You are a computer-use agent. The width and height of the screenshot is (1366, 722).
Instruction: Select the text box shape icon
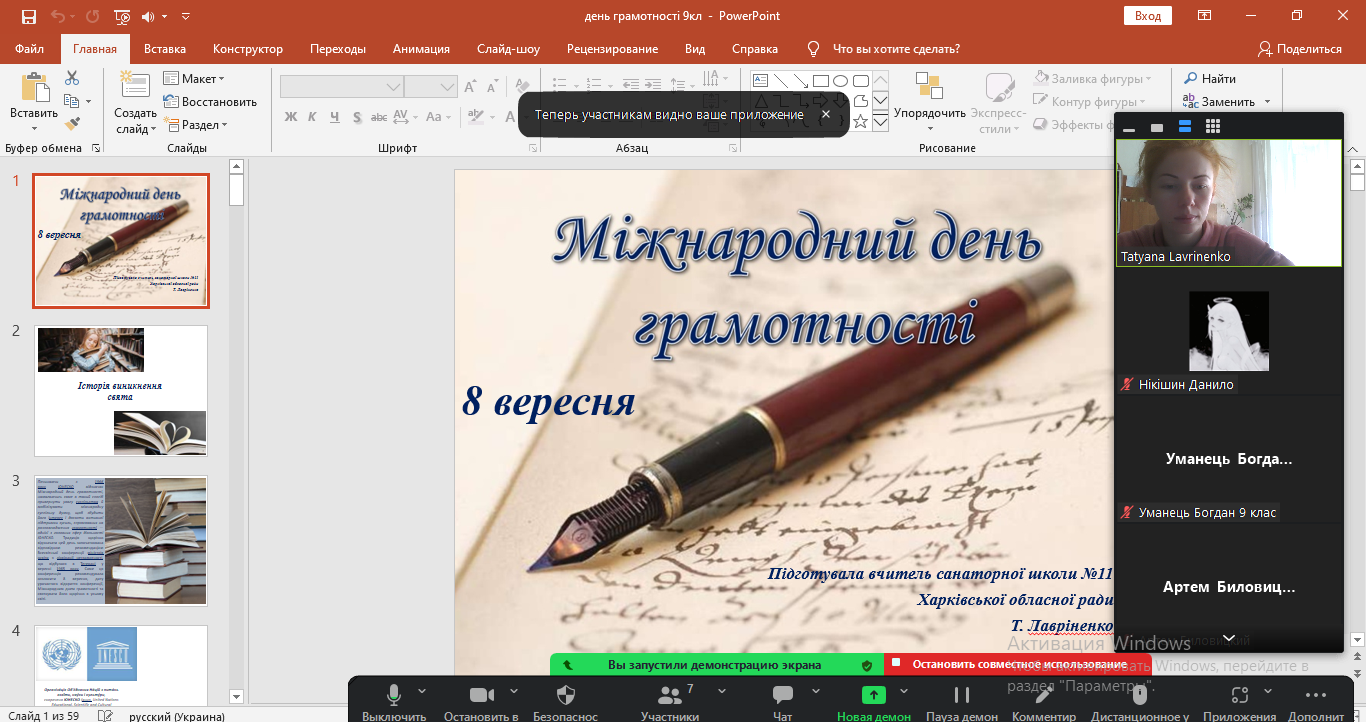(760, 81)
